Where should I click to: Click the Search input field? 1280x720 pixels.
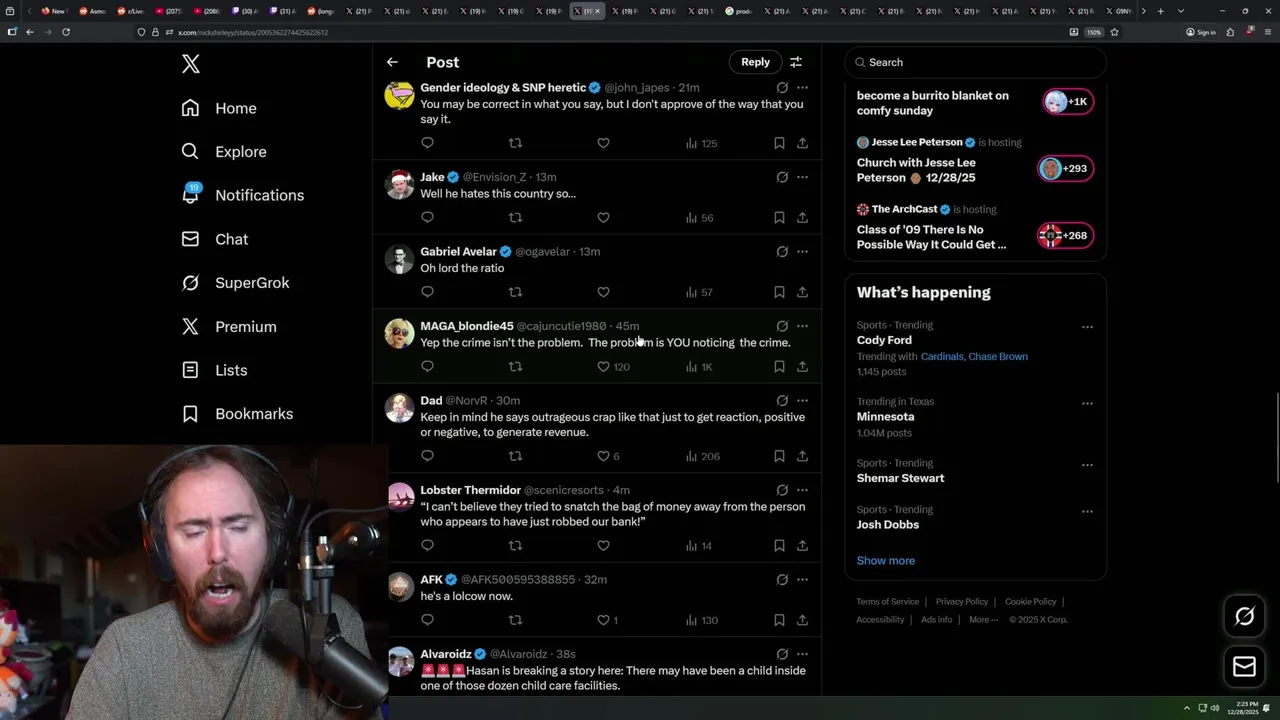[976, 62]
